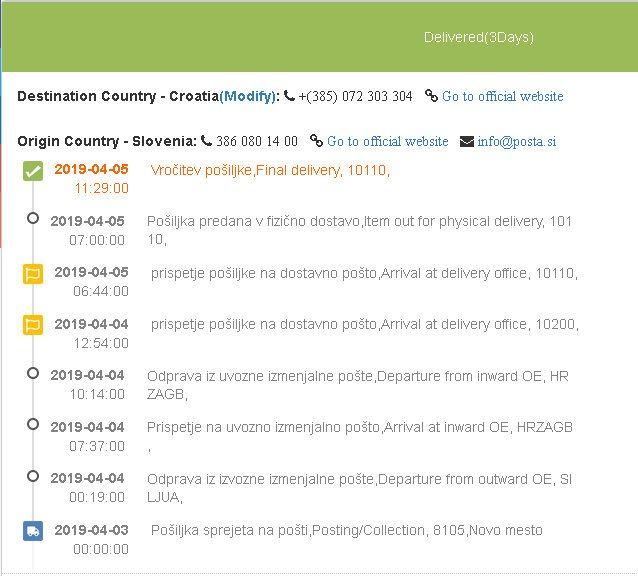Click the yellow flag icon for 06:44:00 arrival

[x=33, y=273]
